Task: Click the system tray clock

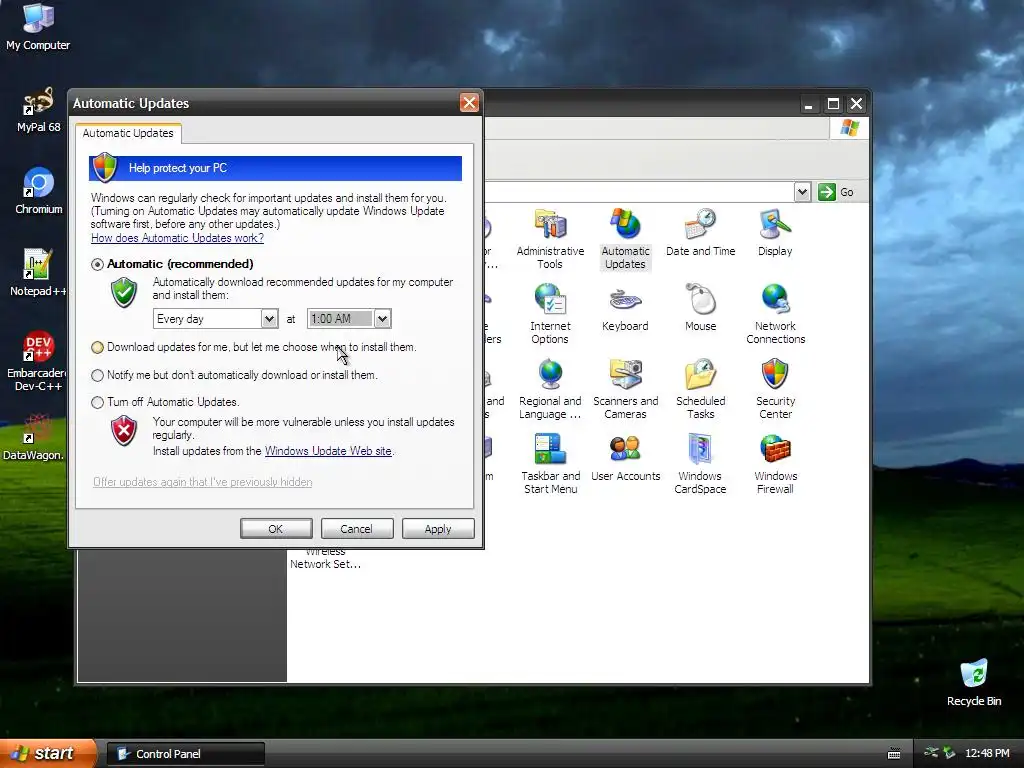Action: (987, 754)
